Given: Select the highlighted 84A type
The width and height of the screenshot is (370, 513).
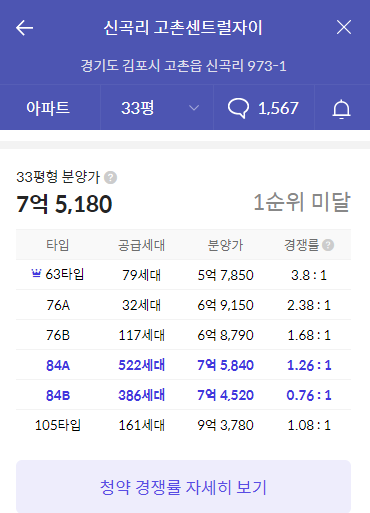Looking at the screenshot, I should [58, 365].
